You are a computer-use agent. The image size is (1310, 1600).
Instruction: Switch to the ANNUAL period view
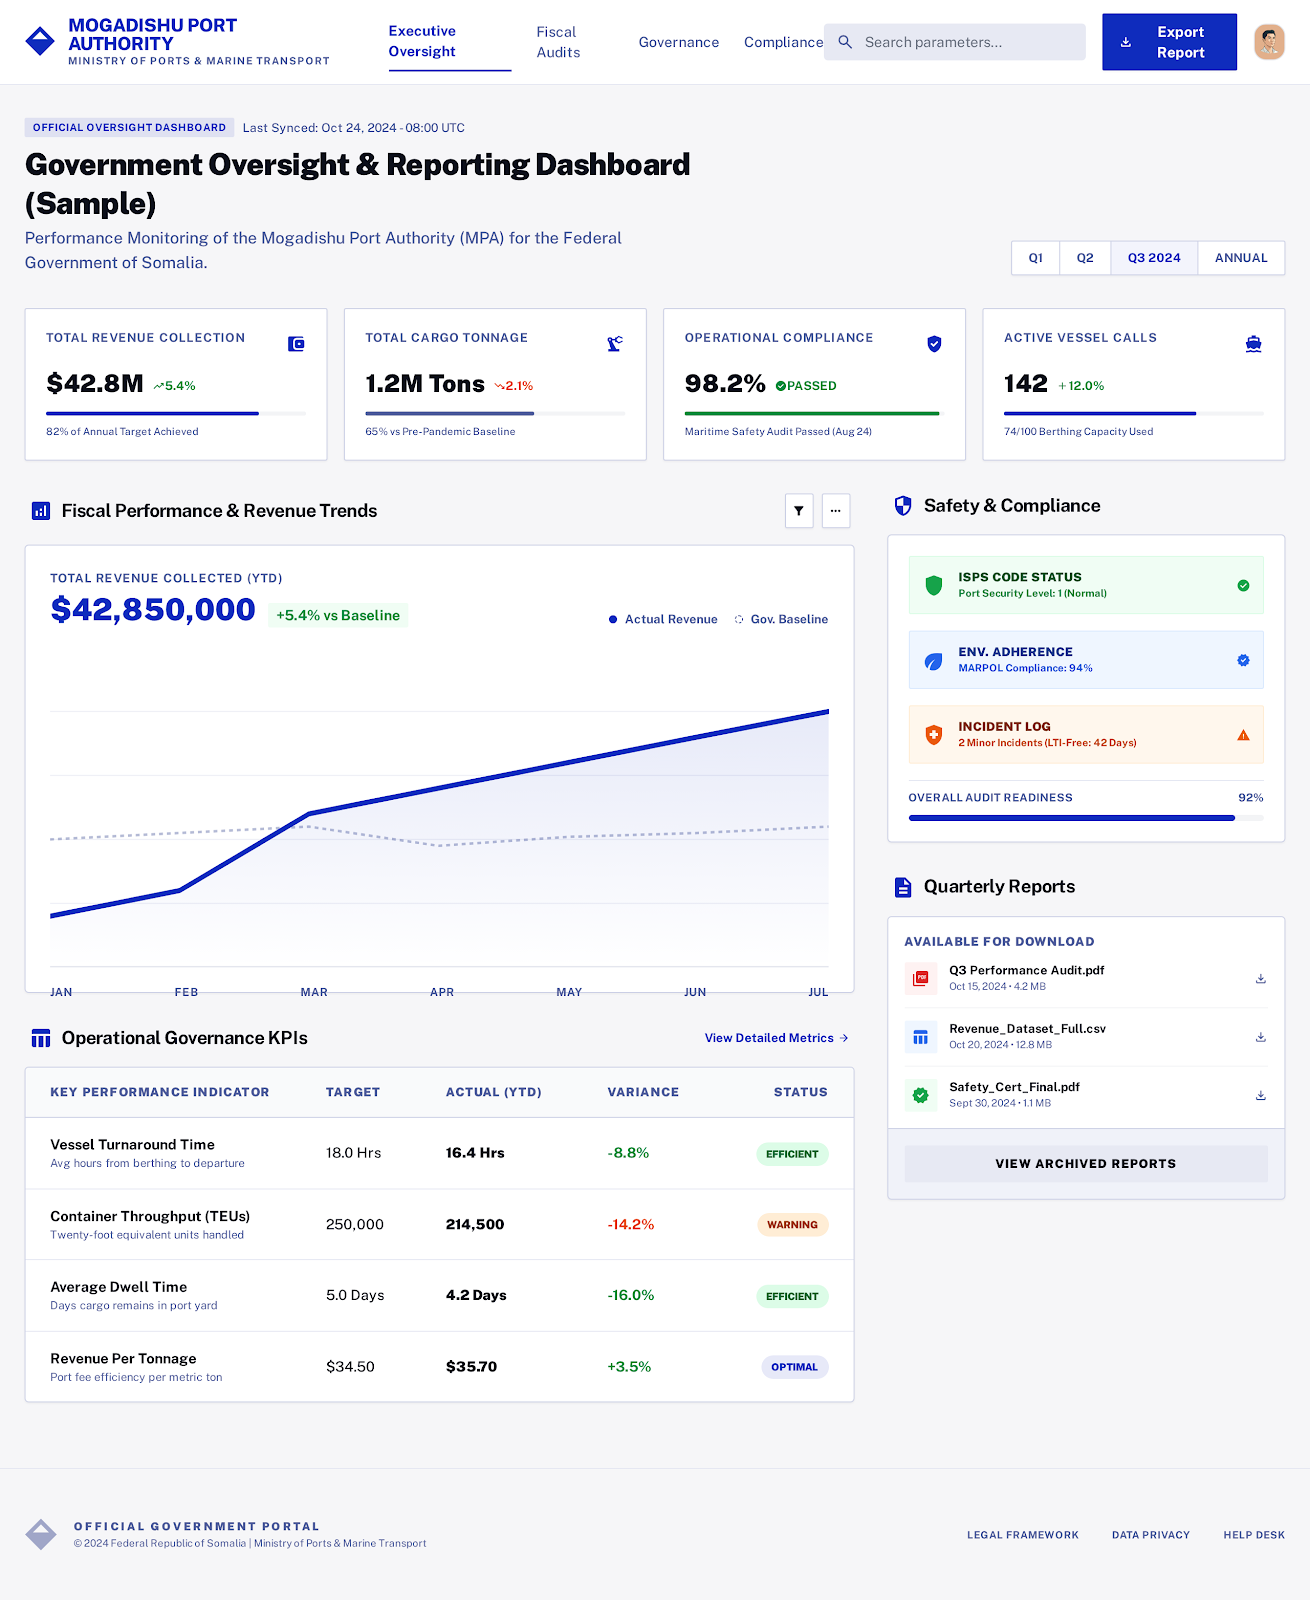1240,258
